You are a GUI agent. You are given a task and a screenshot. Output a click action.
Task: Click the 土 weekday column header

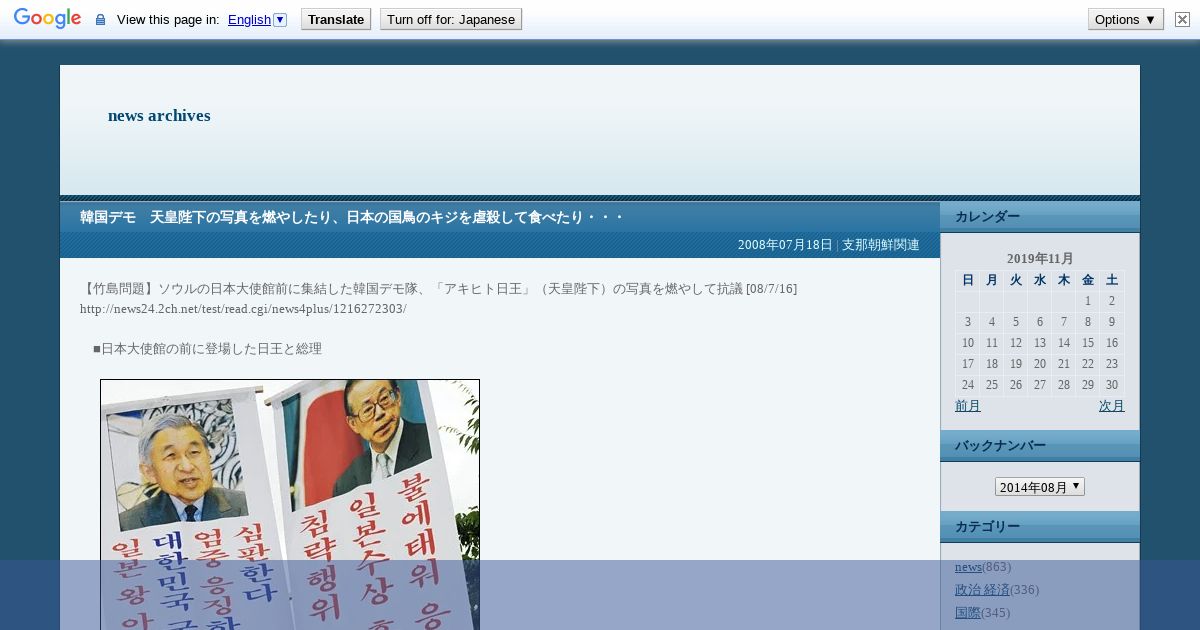coord(1112,280)
